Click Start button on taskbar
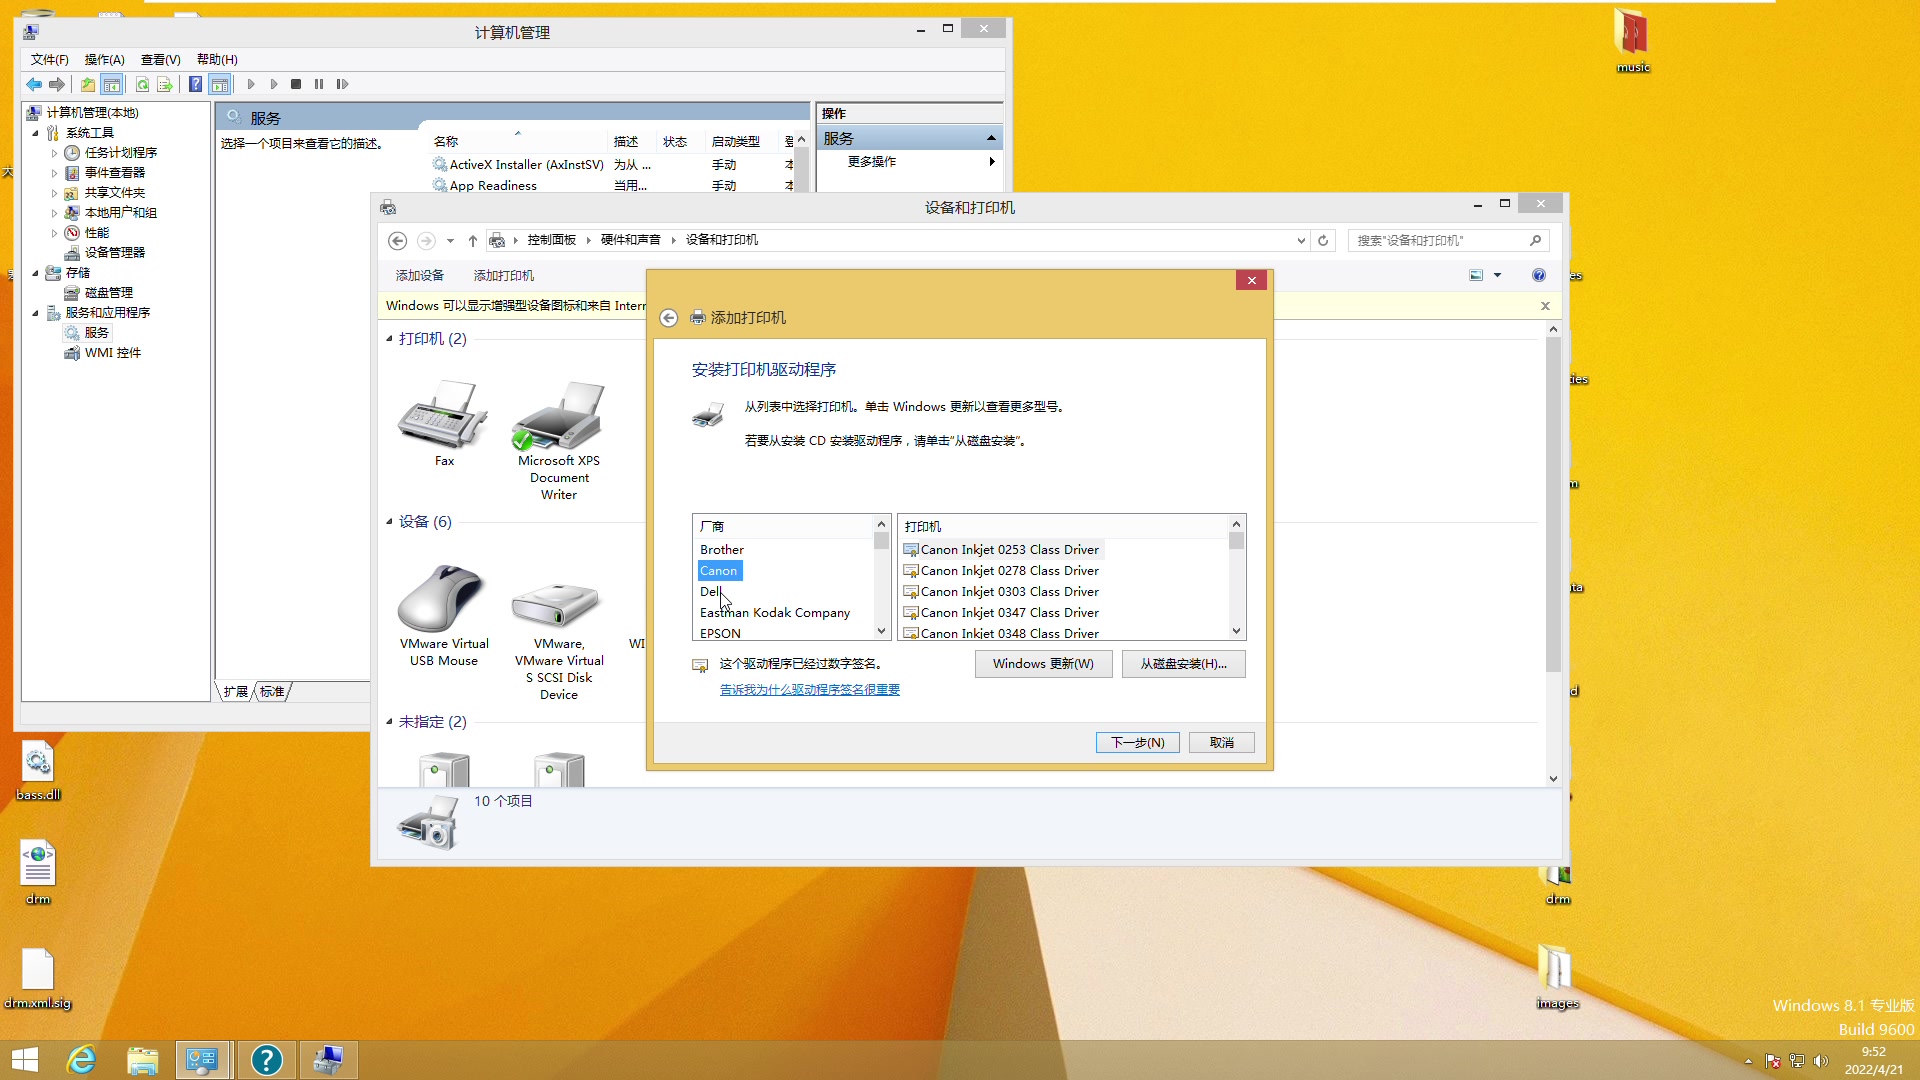 (24, 1060)
